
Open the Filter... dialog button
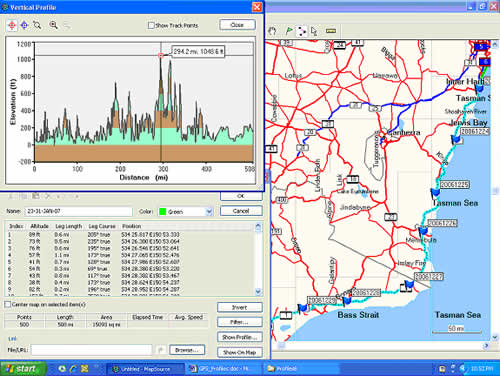tap(240, 322)
